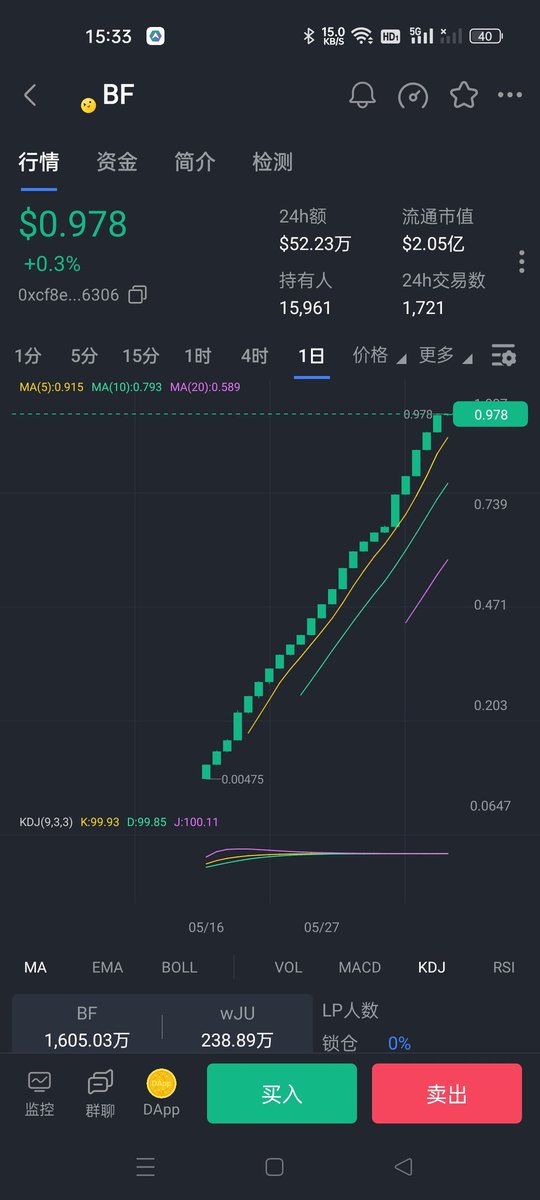
Task: Tap Android home square button
Action: point(274,1167)
